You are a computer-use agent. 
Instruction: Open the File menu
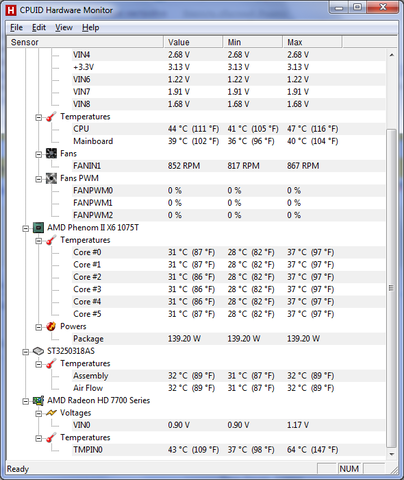(x=16, y=28)
